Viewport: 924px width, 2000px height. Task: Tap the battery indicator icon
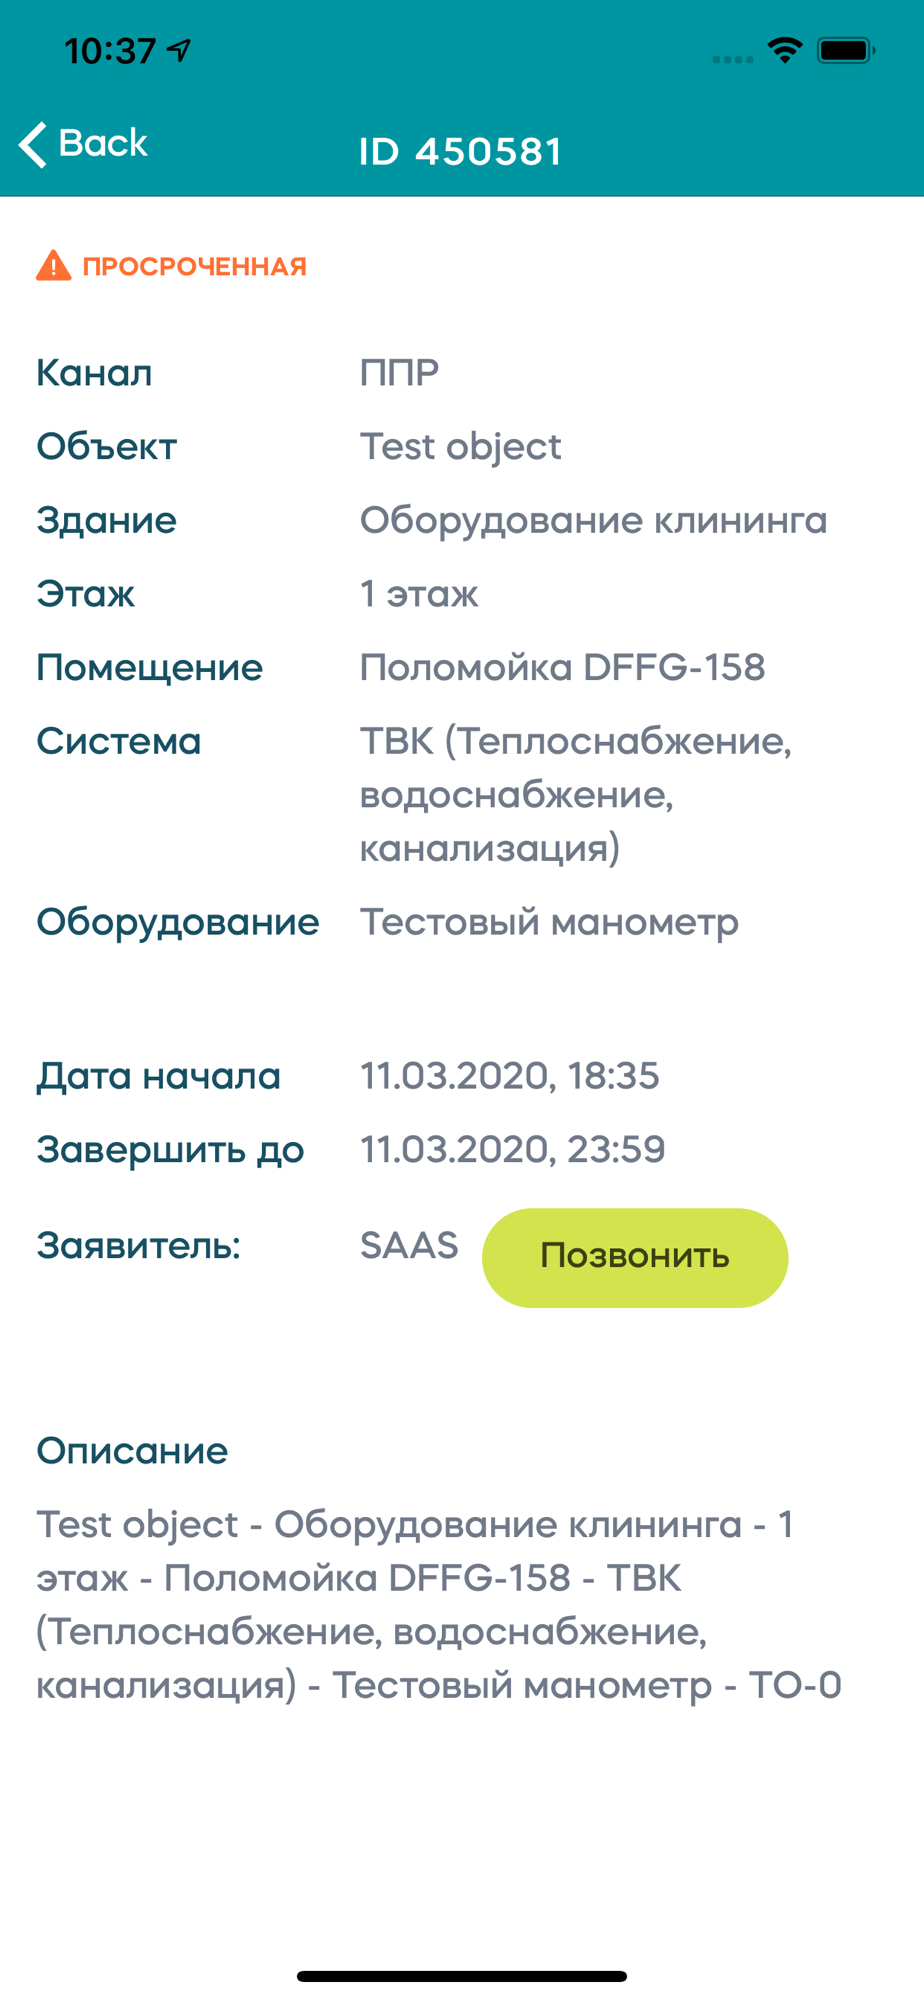tap(845, 50)
